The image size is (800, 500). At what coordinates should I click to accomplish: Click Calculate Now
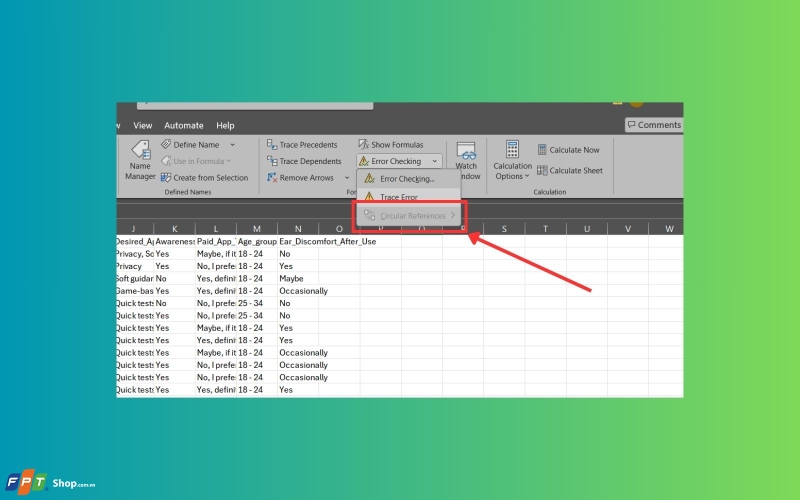[568, 150]
